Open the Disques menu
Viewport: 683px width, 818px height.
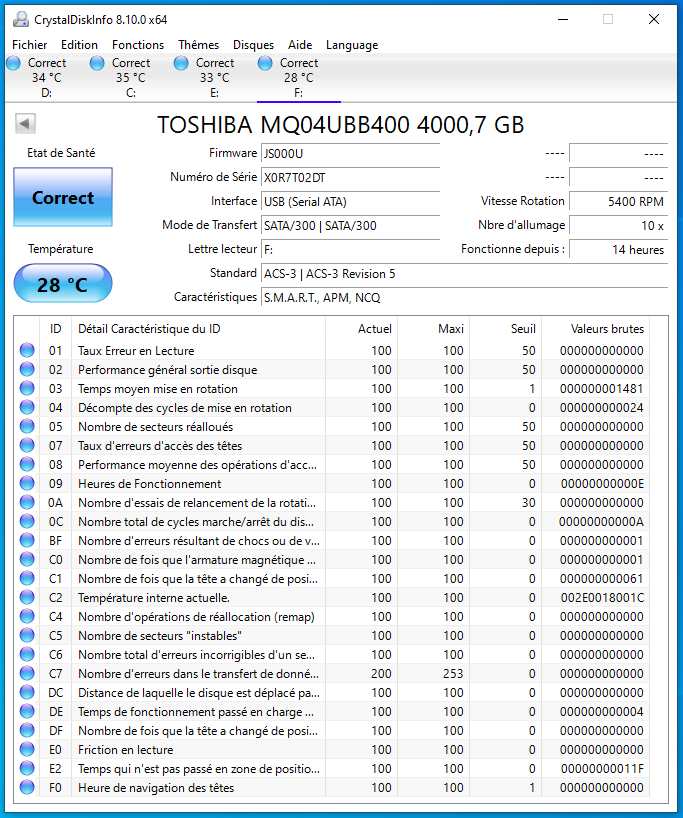click(254, 45)
